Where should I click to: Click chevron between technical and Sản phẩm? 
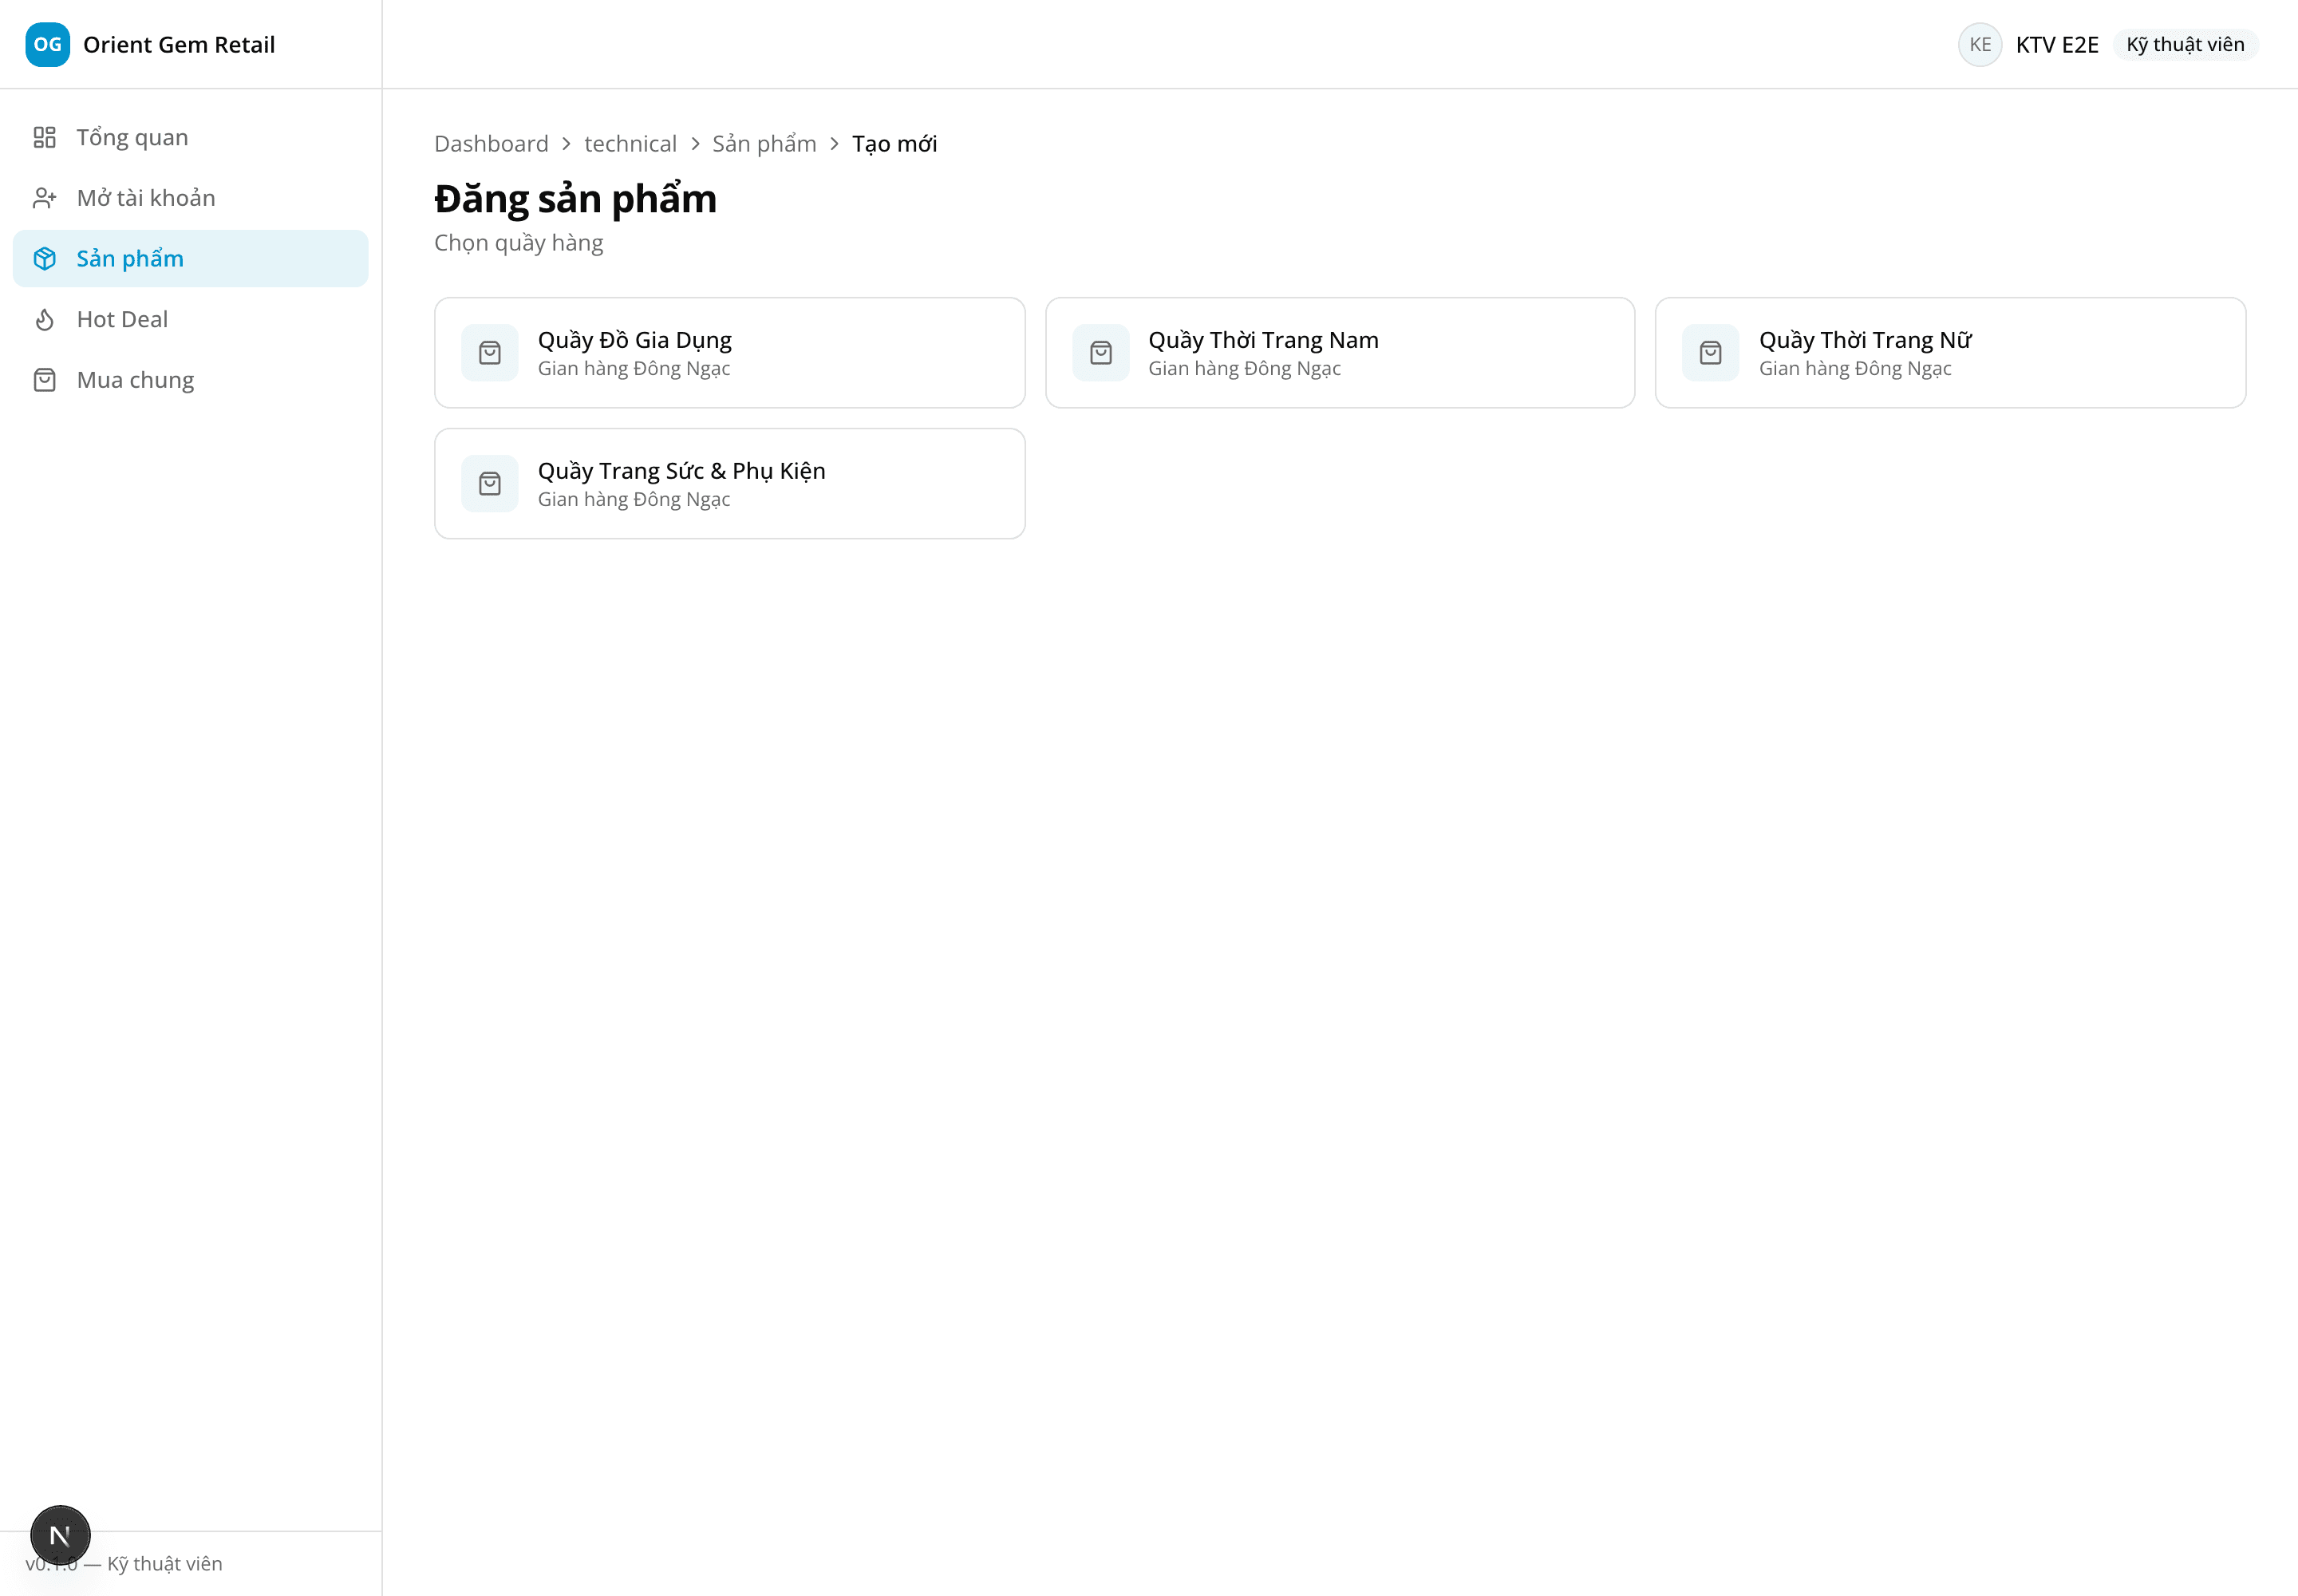(x=695, y=144)
